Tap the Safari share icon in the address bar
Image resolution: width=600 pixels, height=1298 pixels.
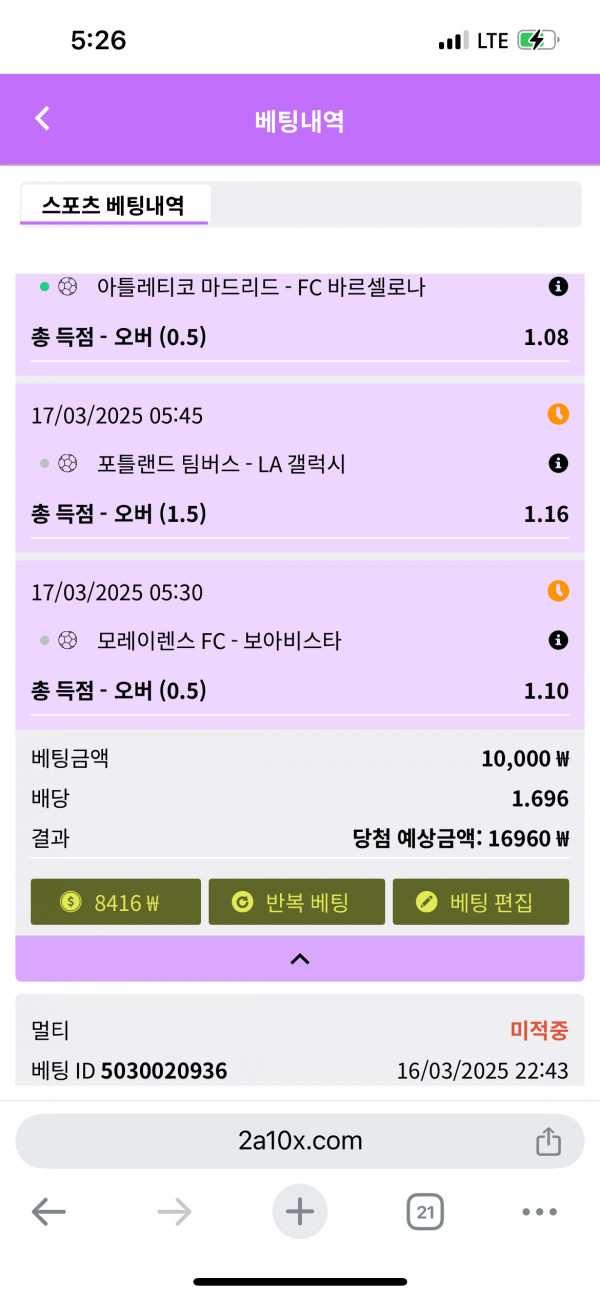click(547, 1141)
